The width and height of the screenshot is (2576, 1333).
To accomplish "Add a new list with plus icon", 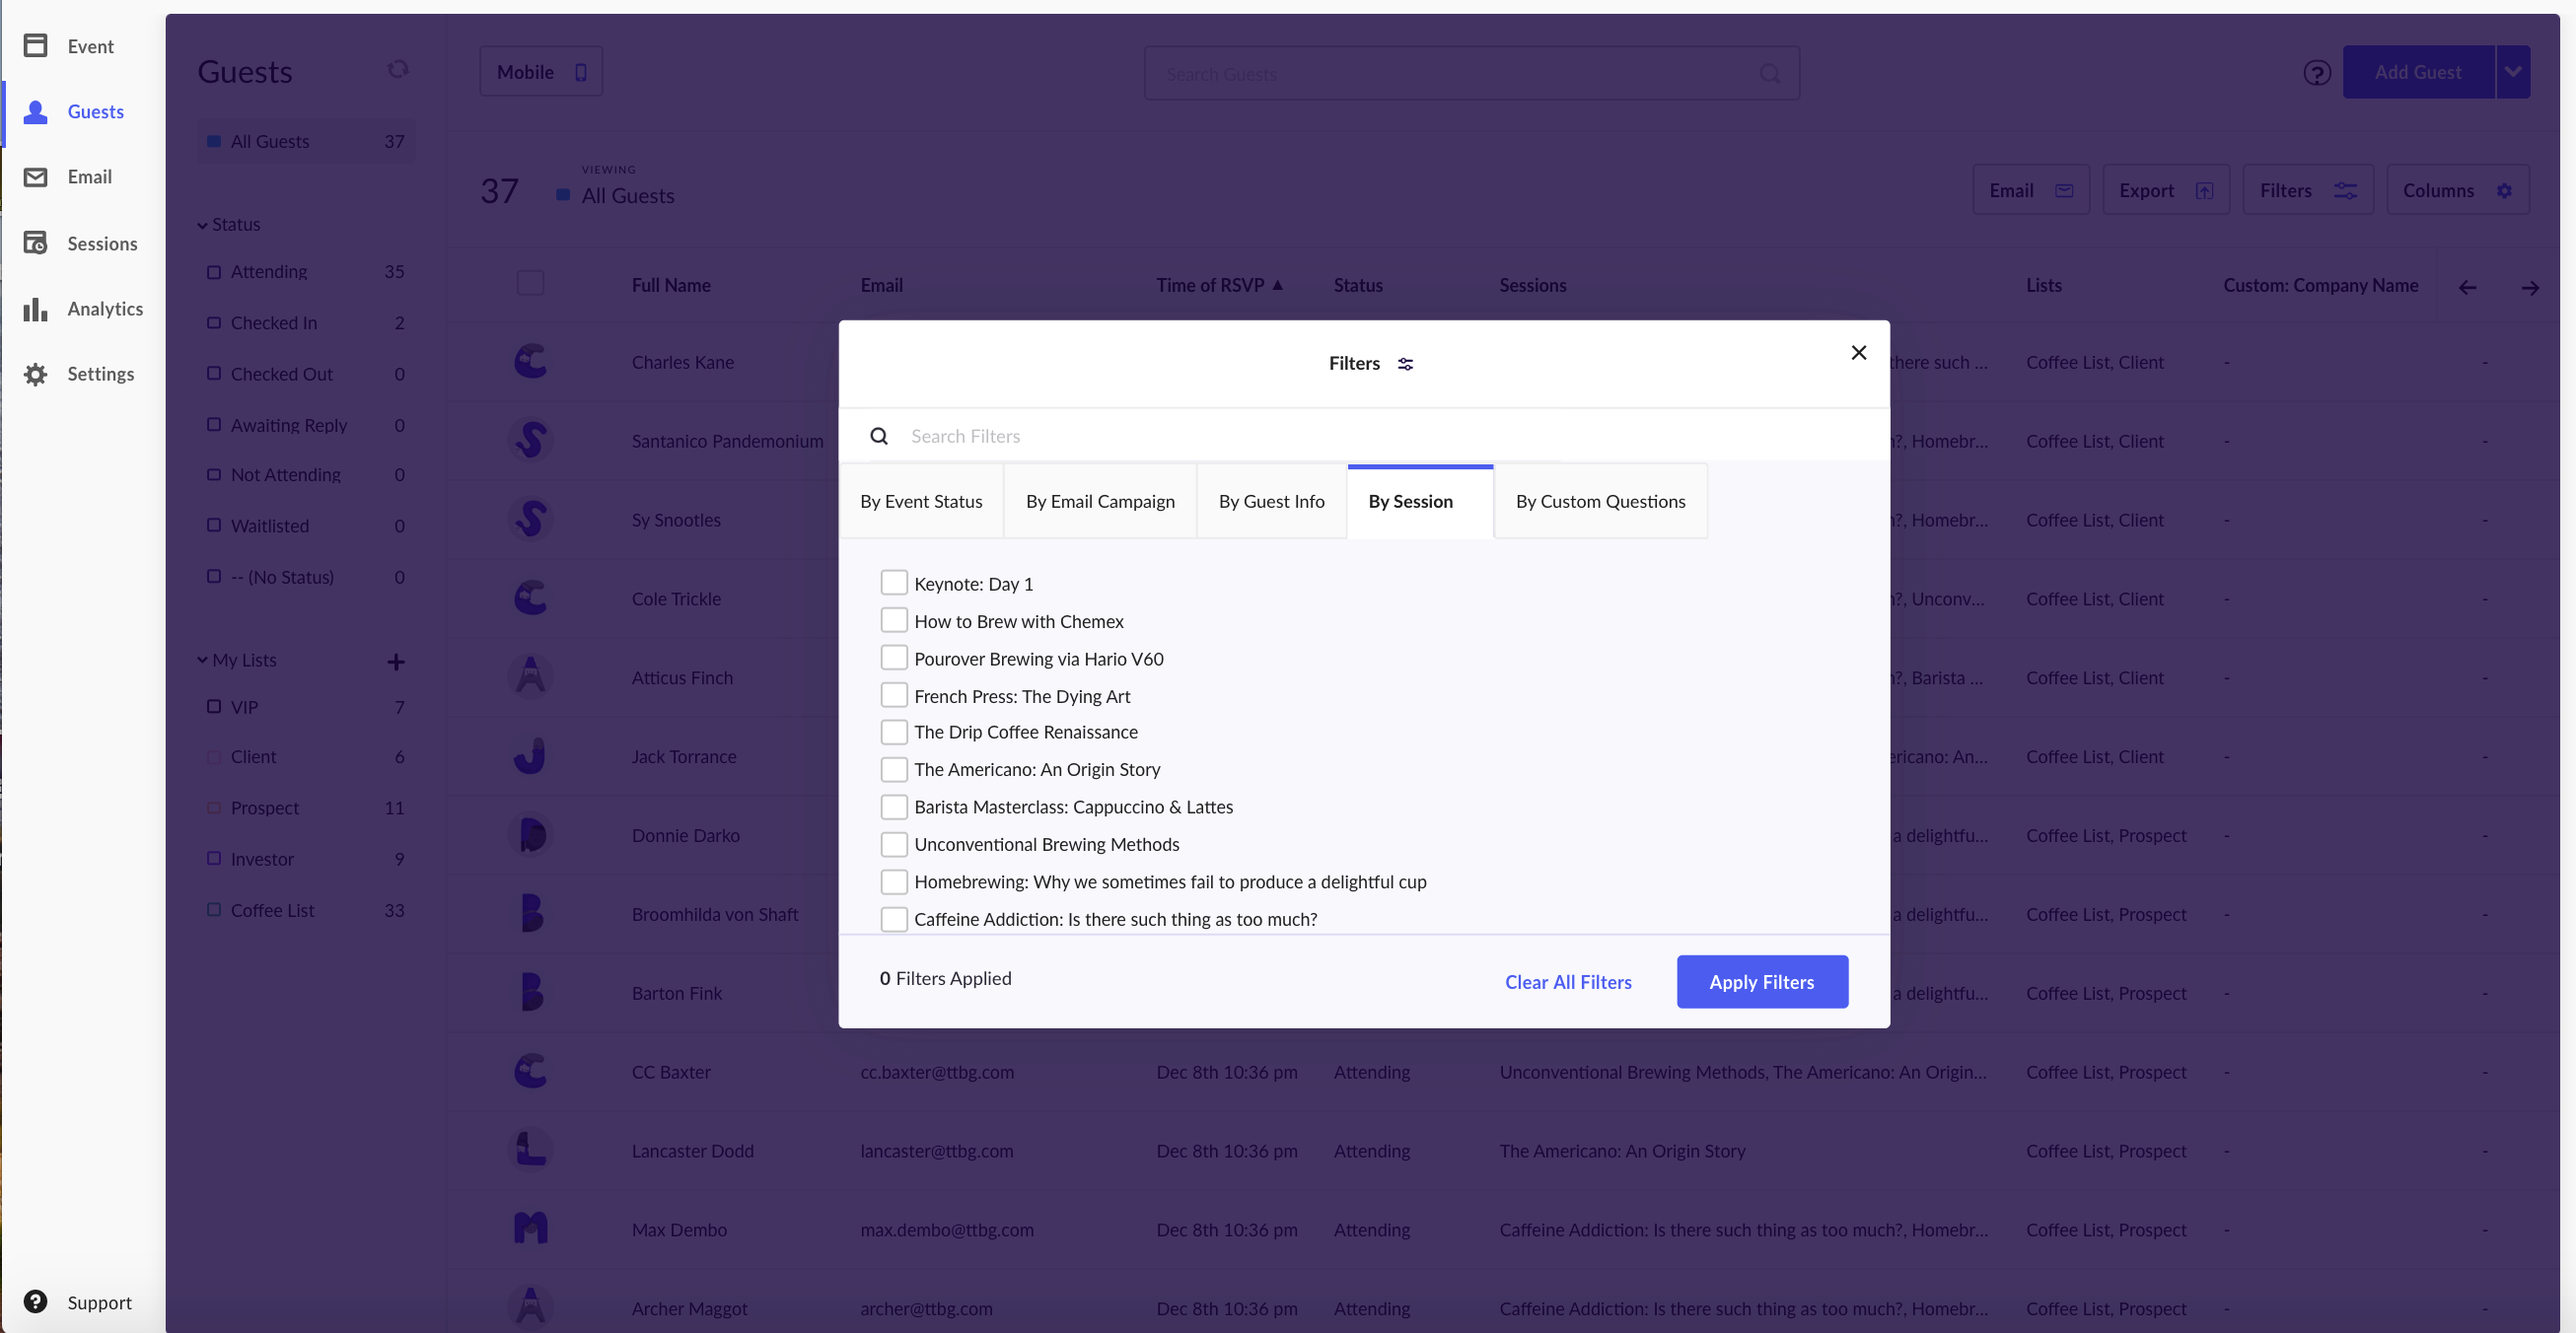I will pyautogui.click(x=396, y=661).
